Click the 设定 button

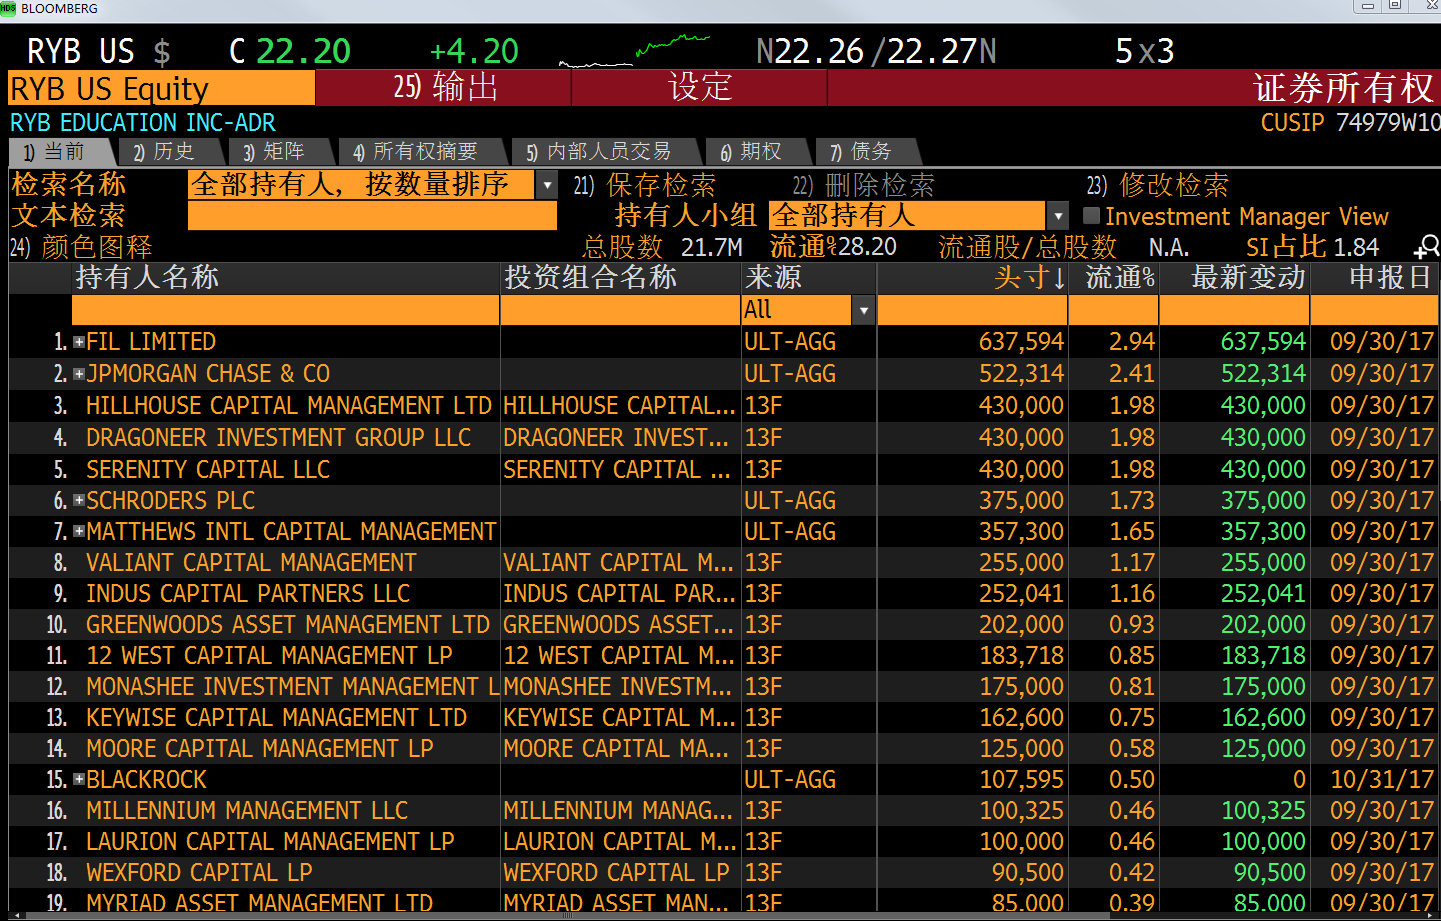click(x=700, y=87)
